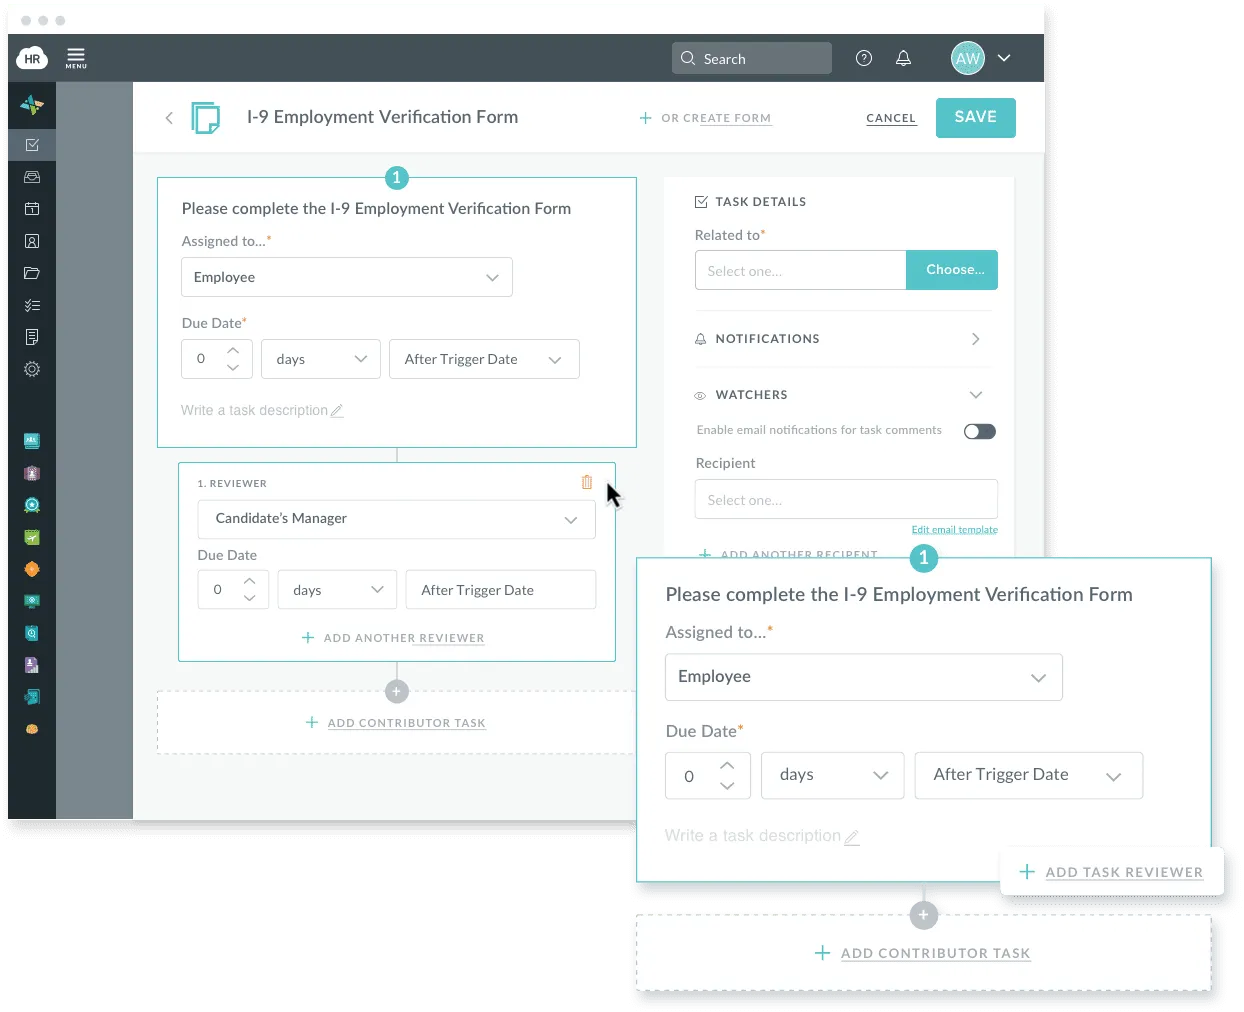The width and height of the screenshot is (1244, 1012).
Task: Open the person profile icon in sidebar
Action: (32, 241)
